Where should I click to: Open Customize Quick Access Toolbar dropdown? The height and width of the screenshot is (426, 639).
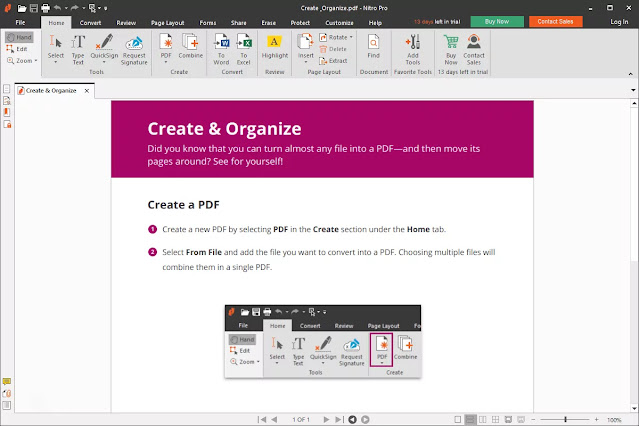106,8
